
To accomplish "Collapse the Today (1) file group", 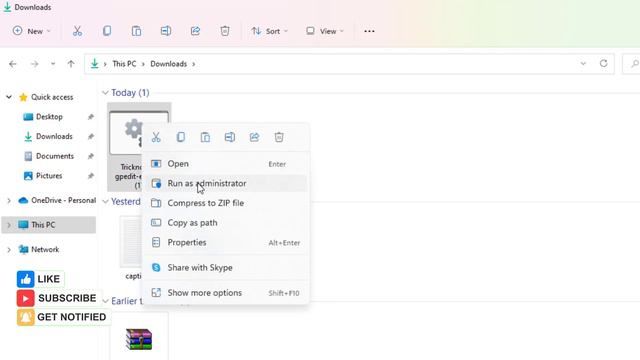I will [105, 93].
